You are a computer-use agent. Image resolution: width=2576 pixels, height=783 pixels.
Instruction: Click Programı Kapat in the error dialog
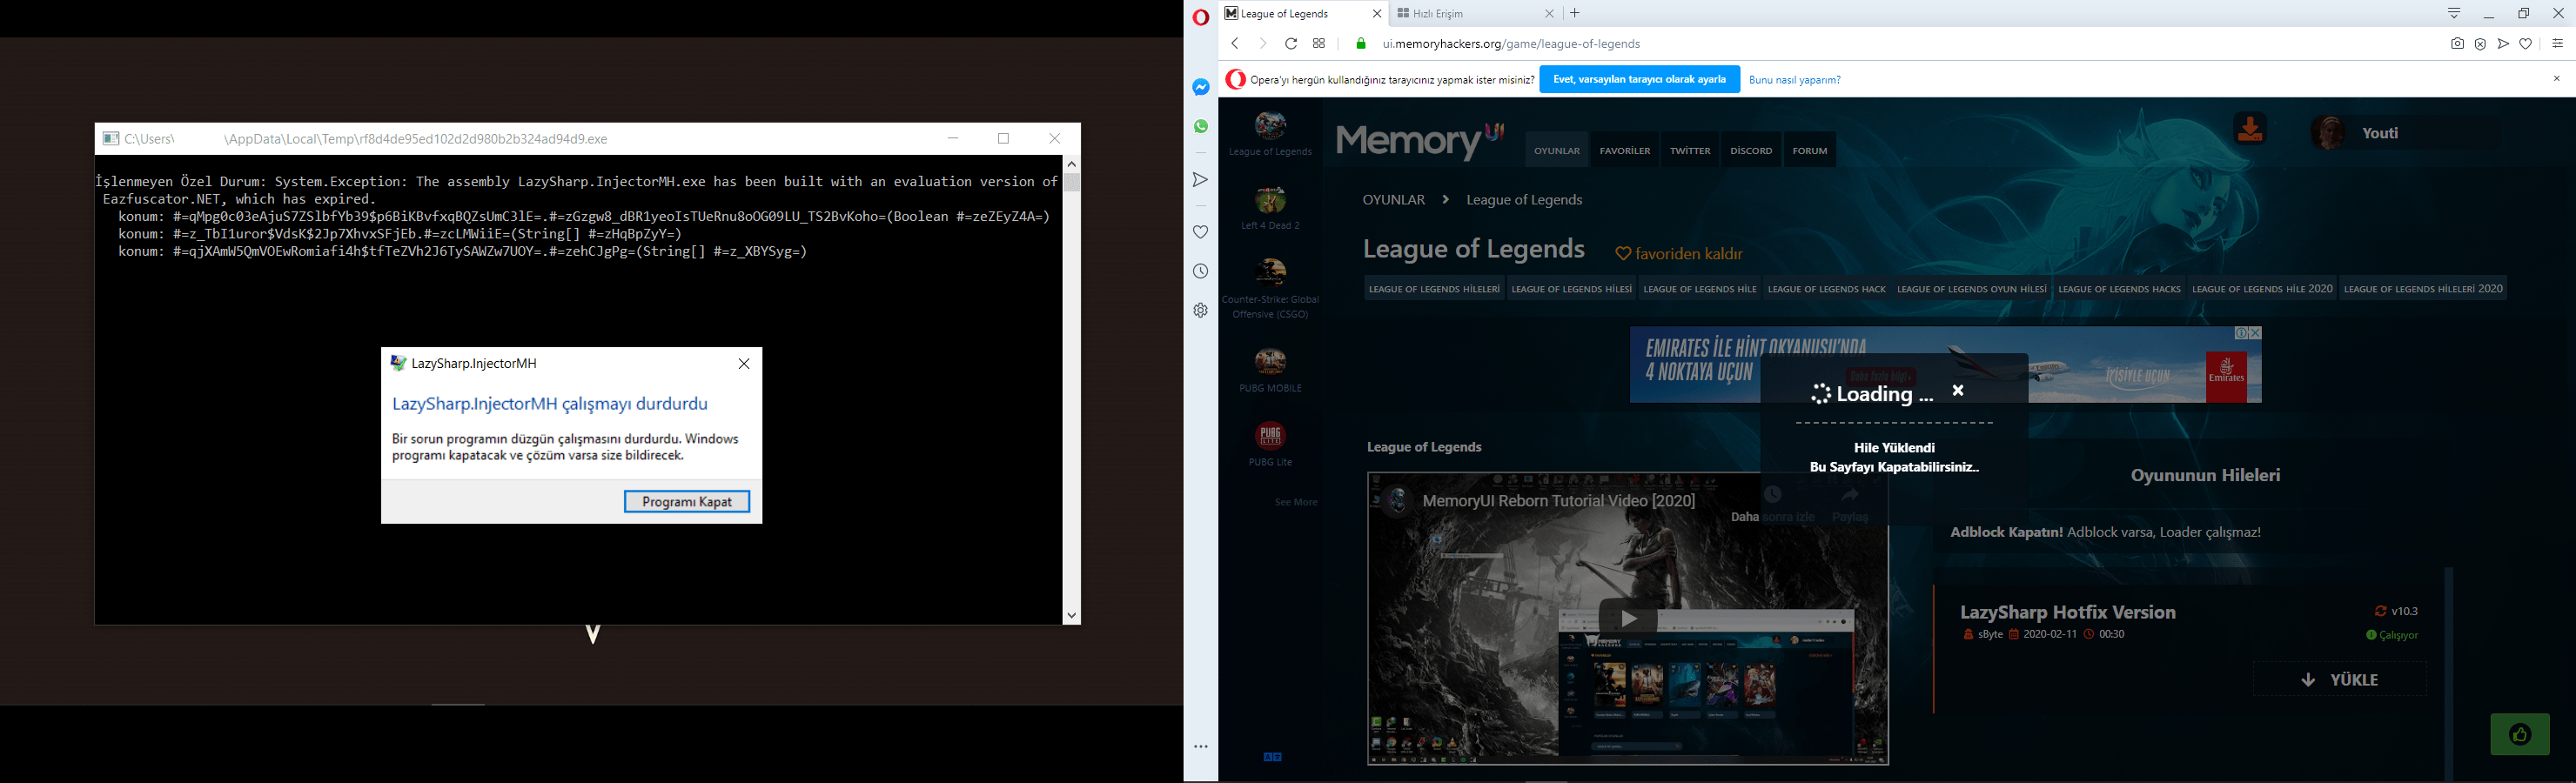pos(687,502)
